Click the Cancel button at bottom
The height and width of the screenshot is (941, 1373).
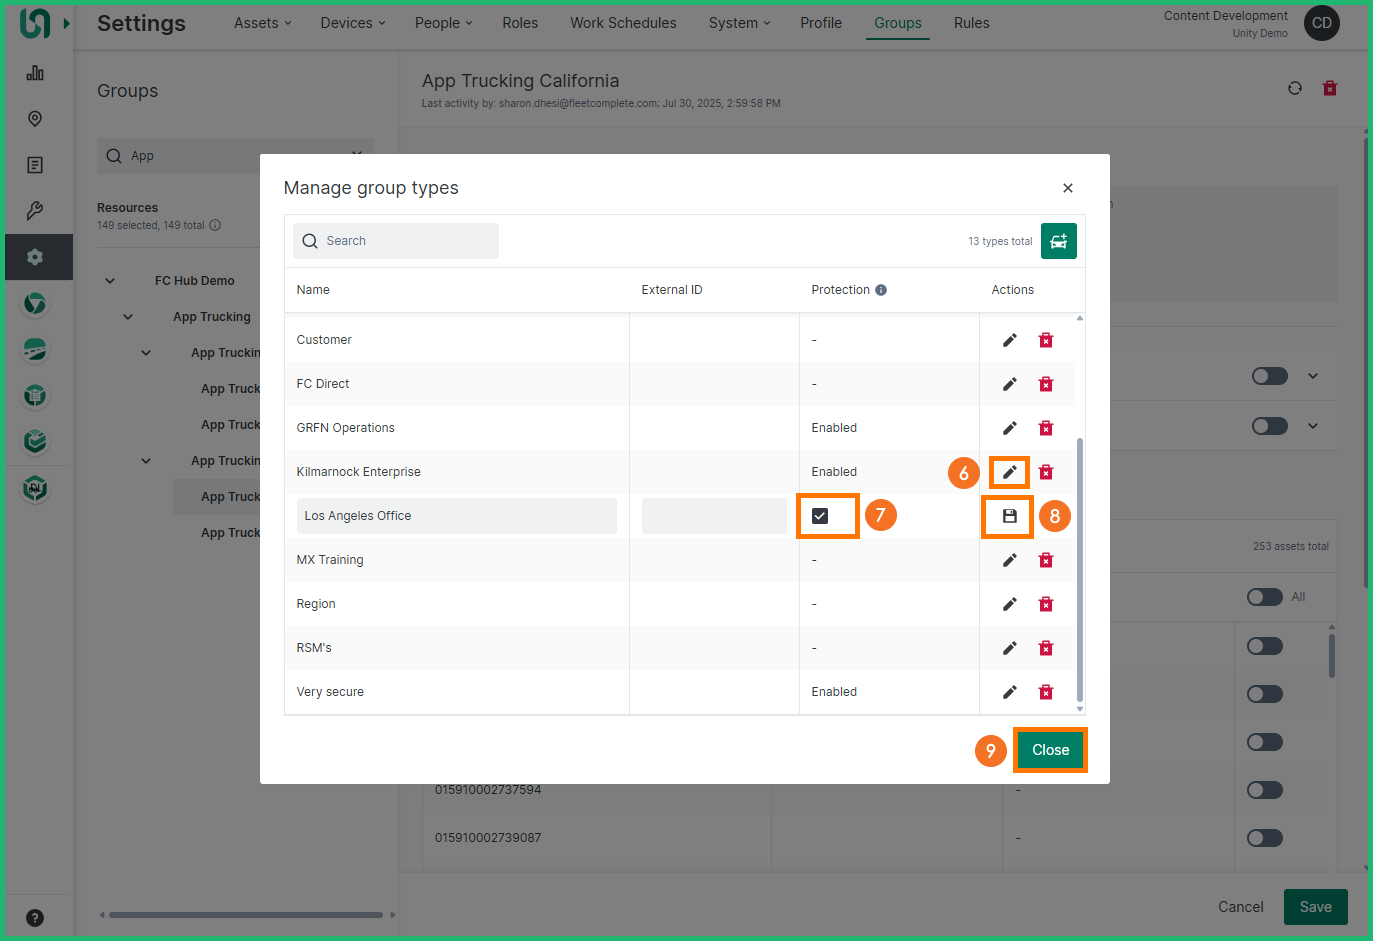pos(1240,907)
